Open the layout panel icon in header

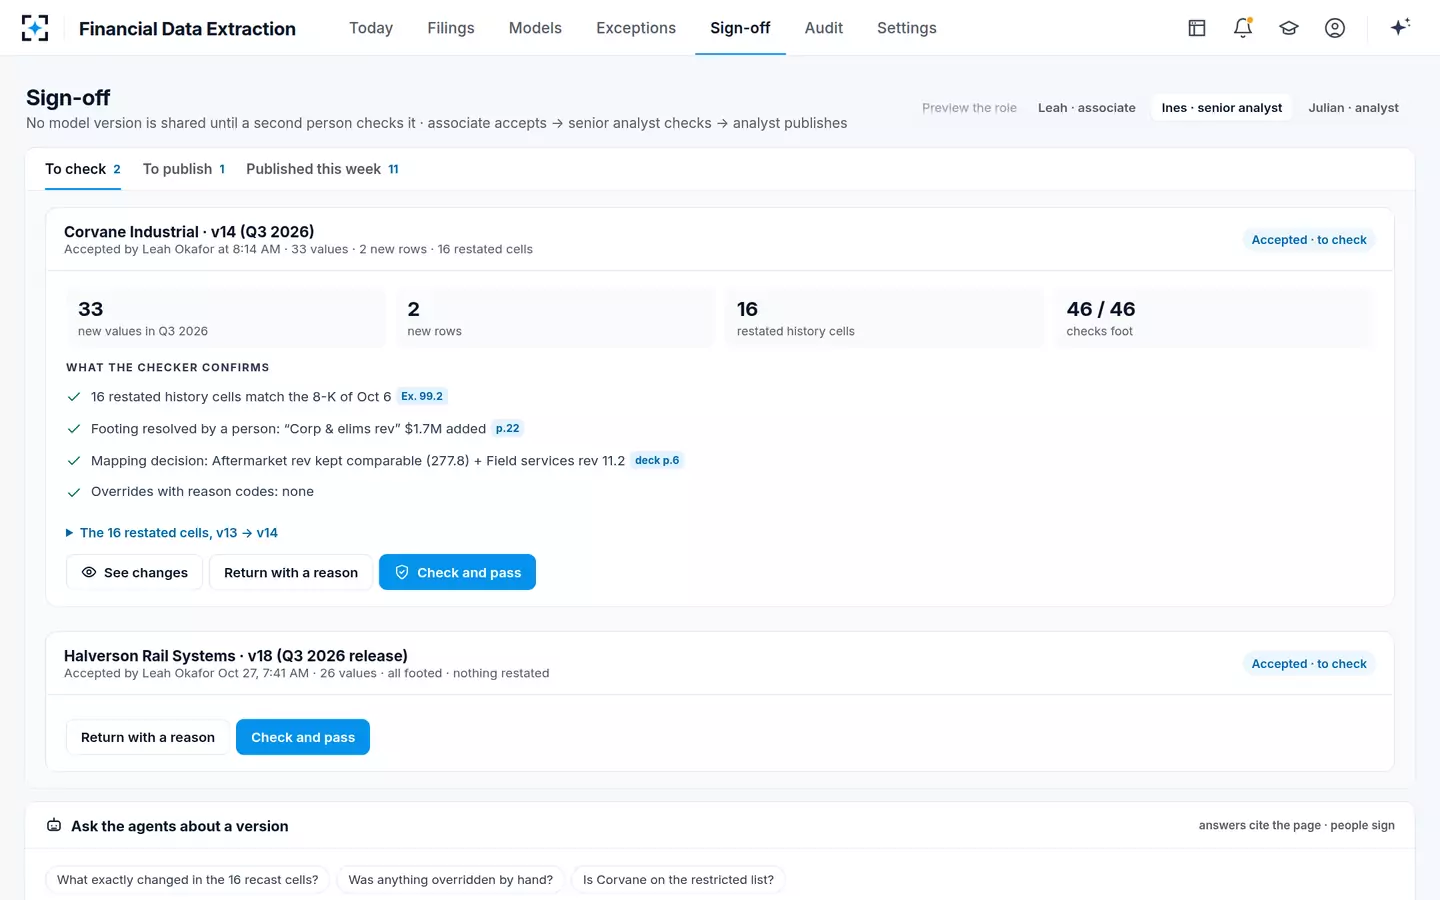pos(1197,28)
